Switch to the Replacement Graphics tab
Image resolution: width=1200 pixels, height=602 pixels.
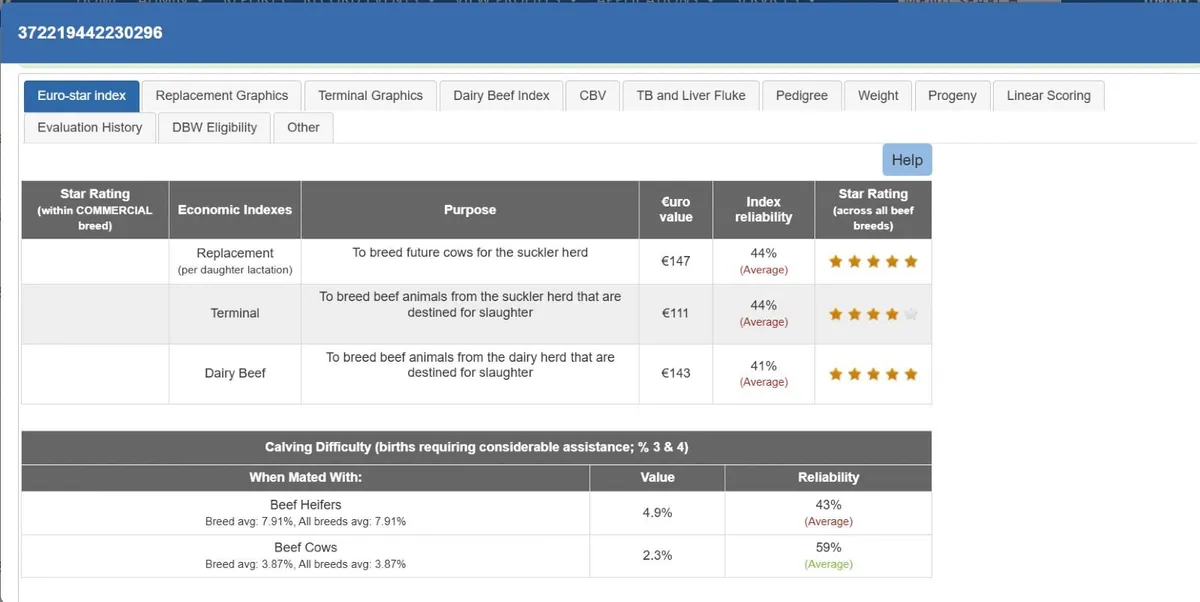(x=221, y=96)
